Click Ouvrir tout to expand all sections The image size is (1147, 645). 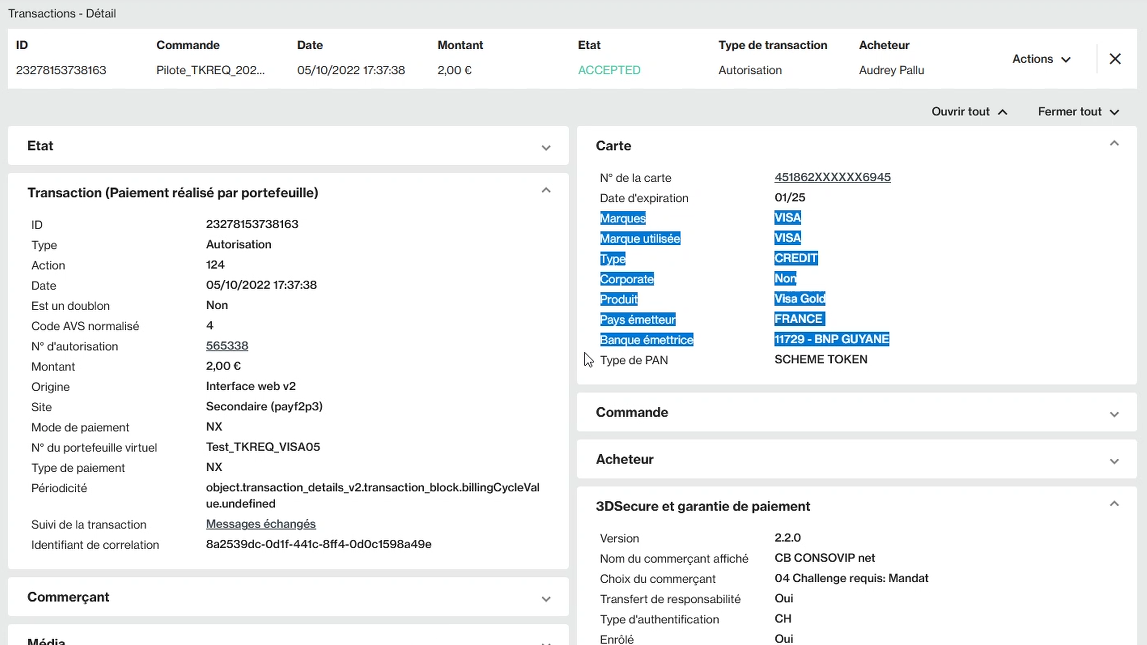[x=969, y=112]
